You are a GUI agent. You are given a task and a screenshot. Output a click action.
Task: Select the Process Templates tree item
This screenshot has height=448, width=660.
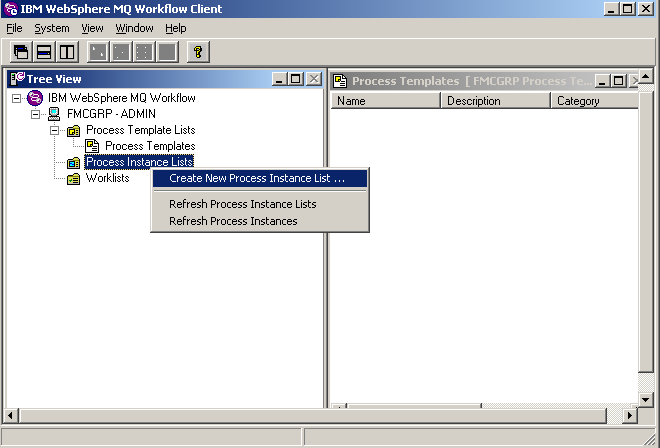tap(150, 146)
